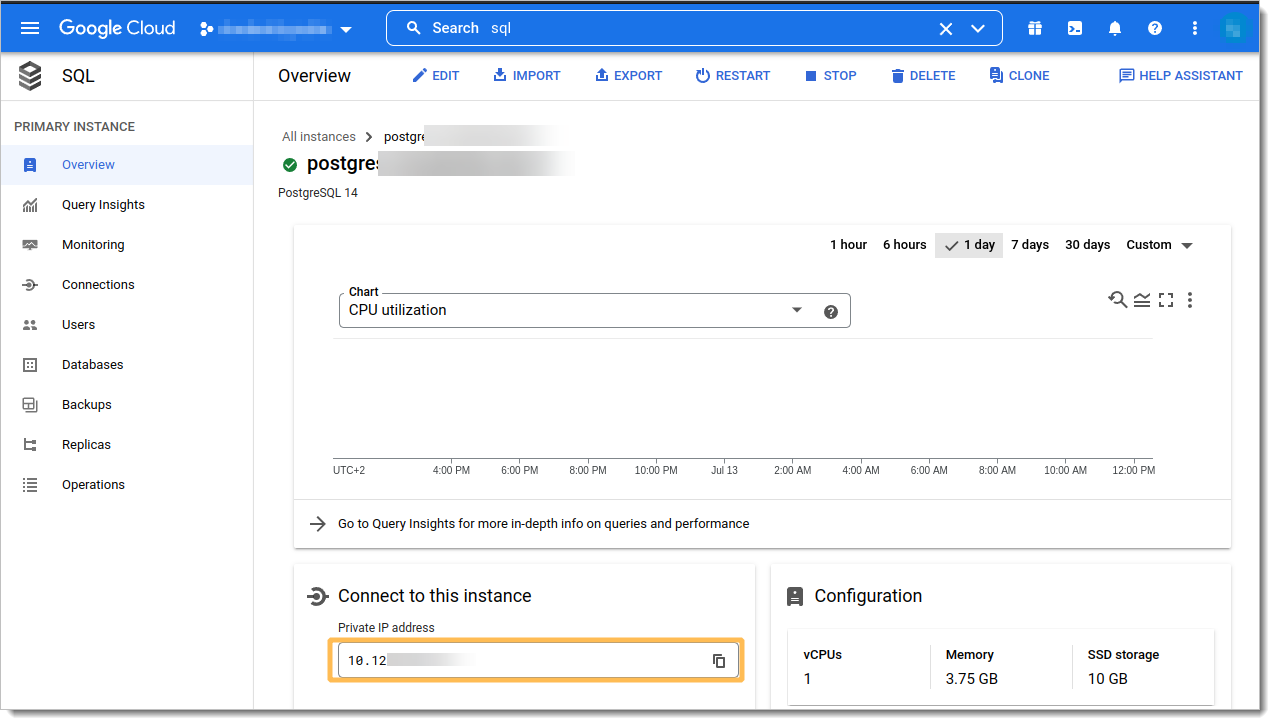Select the 7 days time range
This screenshot has height=725, width=1275.
[1030, 245]
